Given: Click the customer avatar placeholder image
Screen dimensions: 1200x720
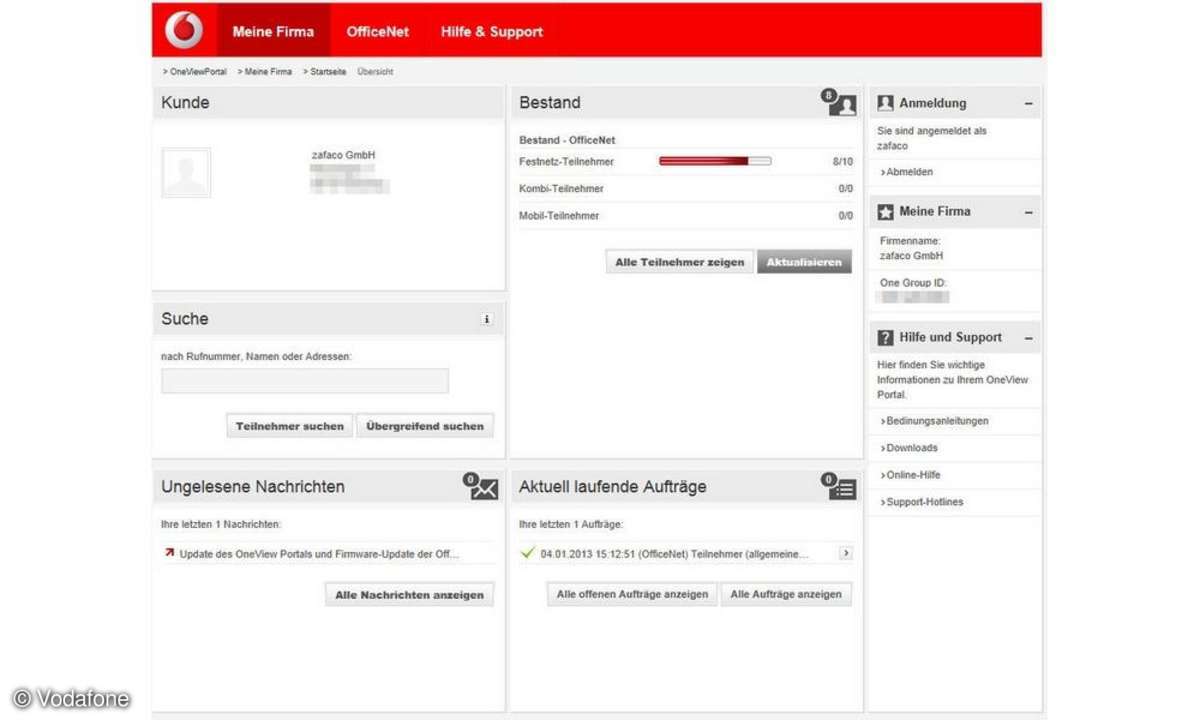Looking at the screenshot, I should coord(186,173).
